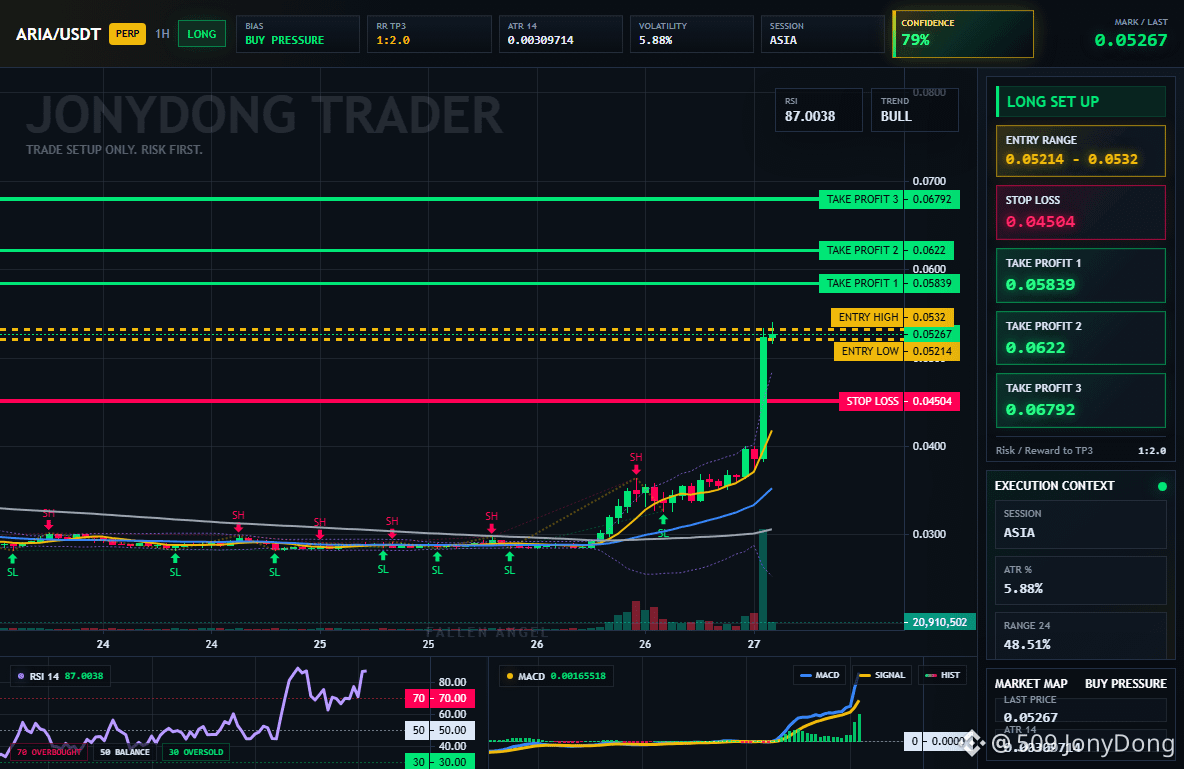Select the ATR 14 value card
Viewport: 1184px width, 769px height.
coord(560,34)
